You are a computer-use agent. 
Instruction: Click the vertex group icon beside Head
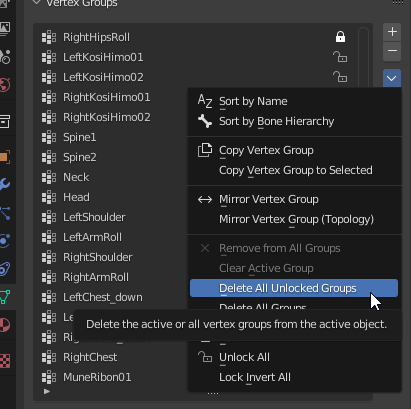pos(49,197)
